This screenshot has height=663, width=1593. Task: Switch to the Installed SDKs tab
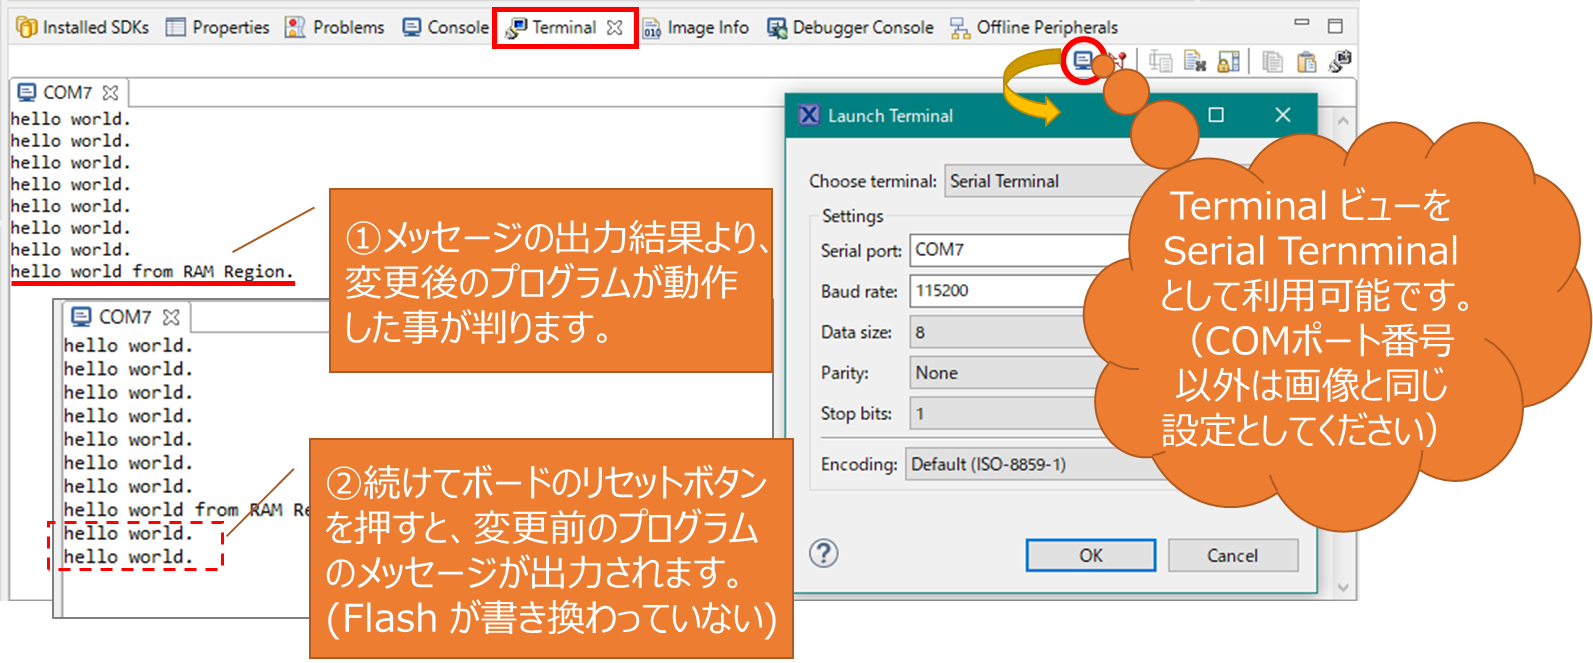[83, 28]
